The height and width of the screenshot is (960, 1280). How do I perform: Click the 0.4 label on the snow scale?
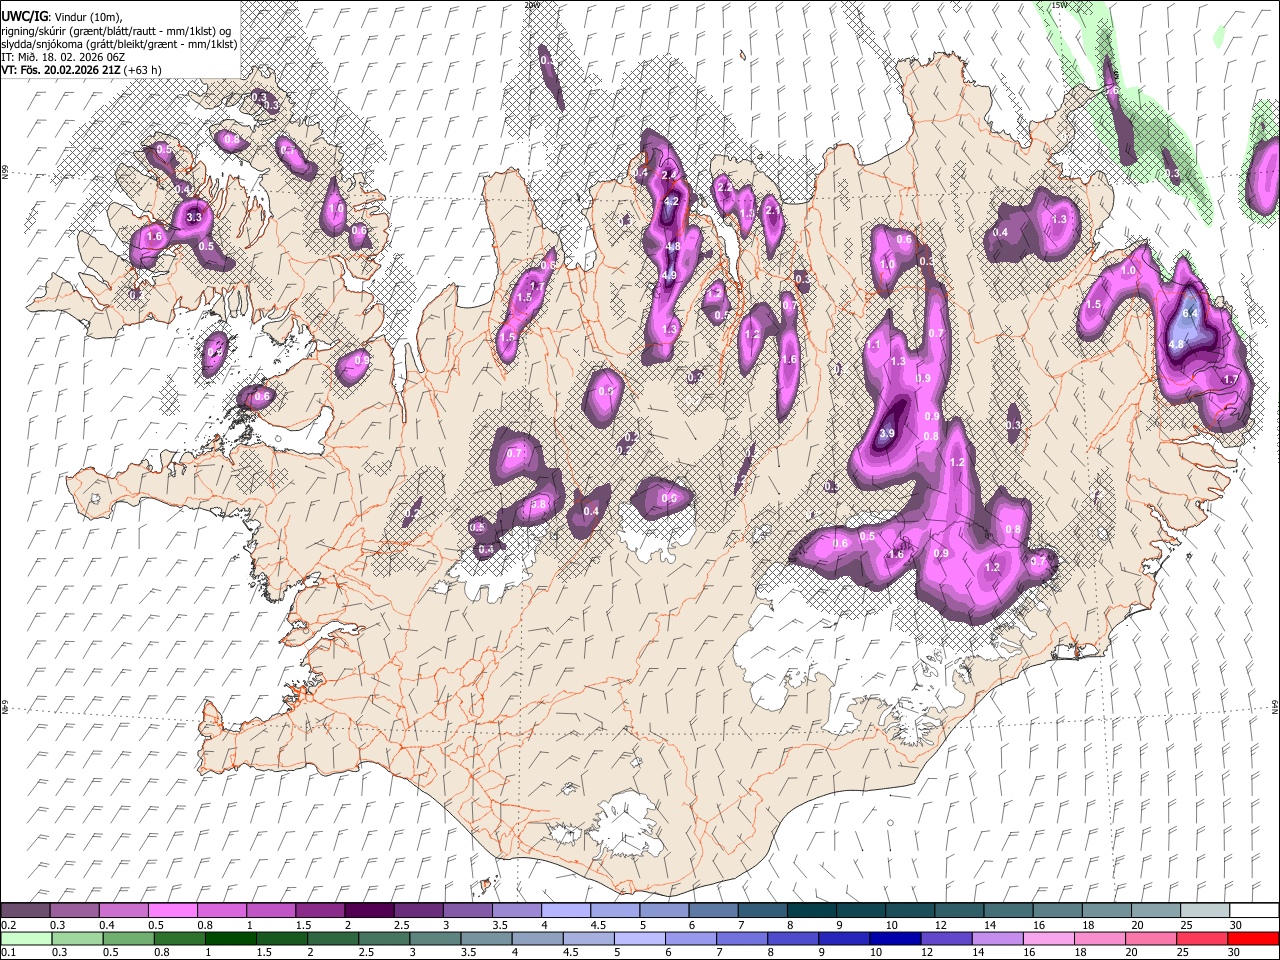click(105, 925)
